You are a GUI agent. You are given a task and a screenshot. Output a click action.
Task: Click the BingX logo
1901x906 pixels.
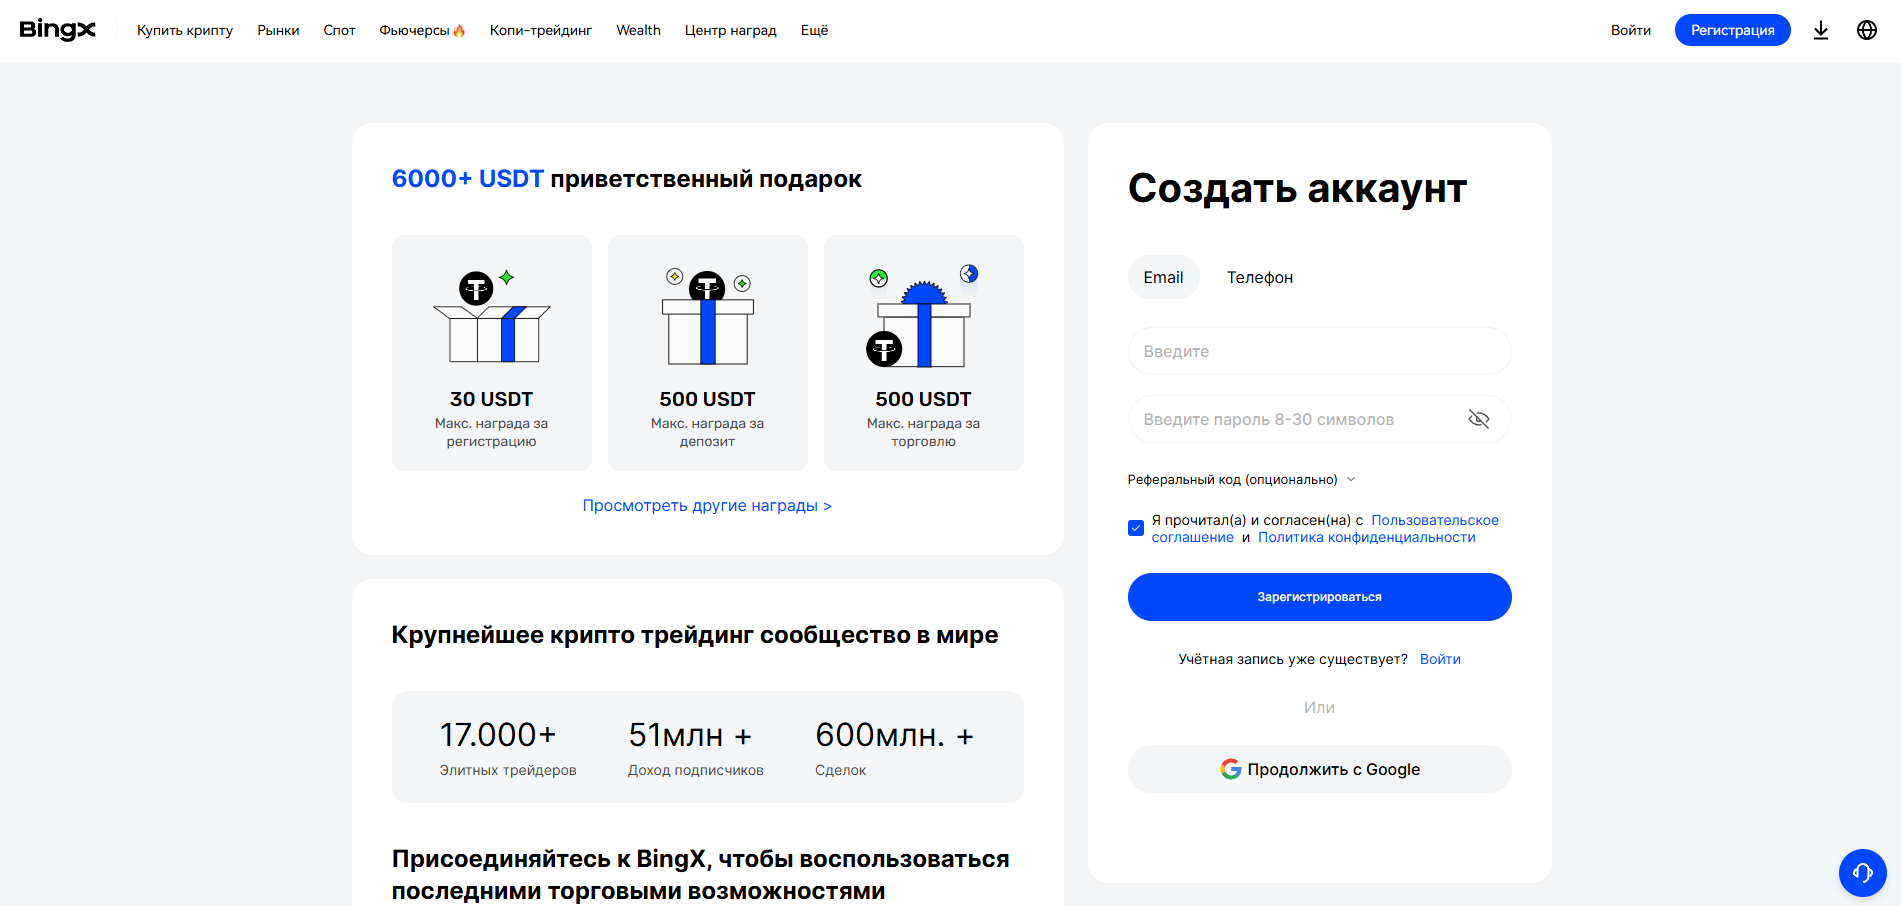pos(58,30)
